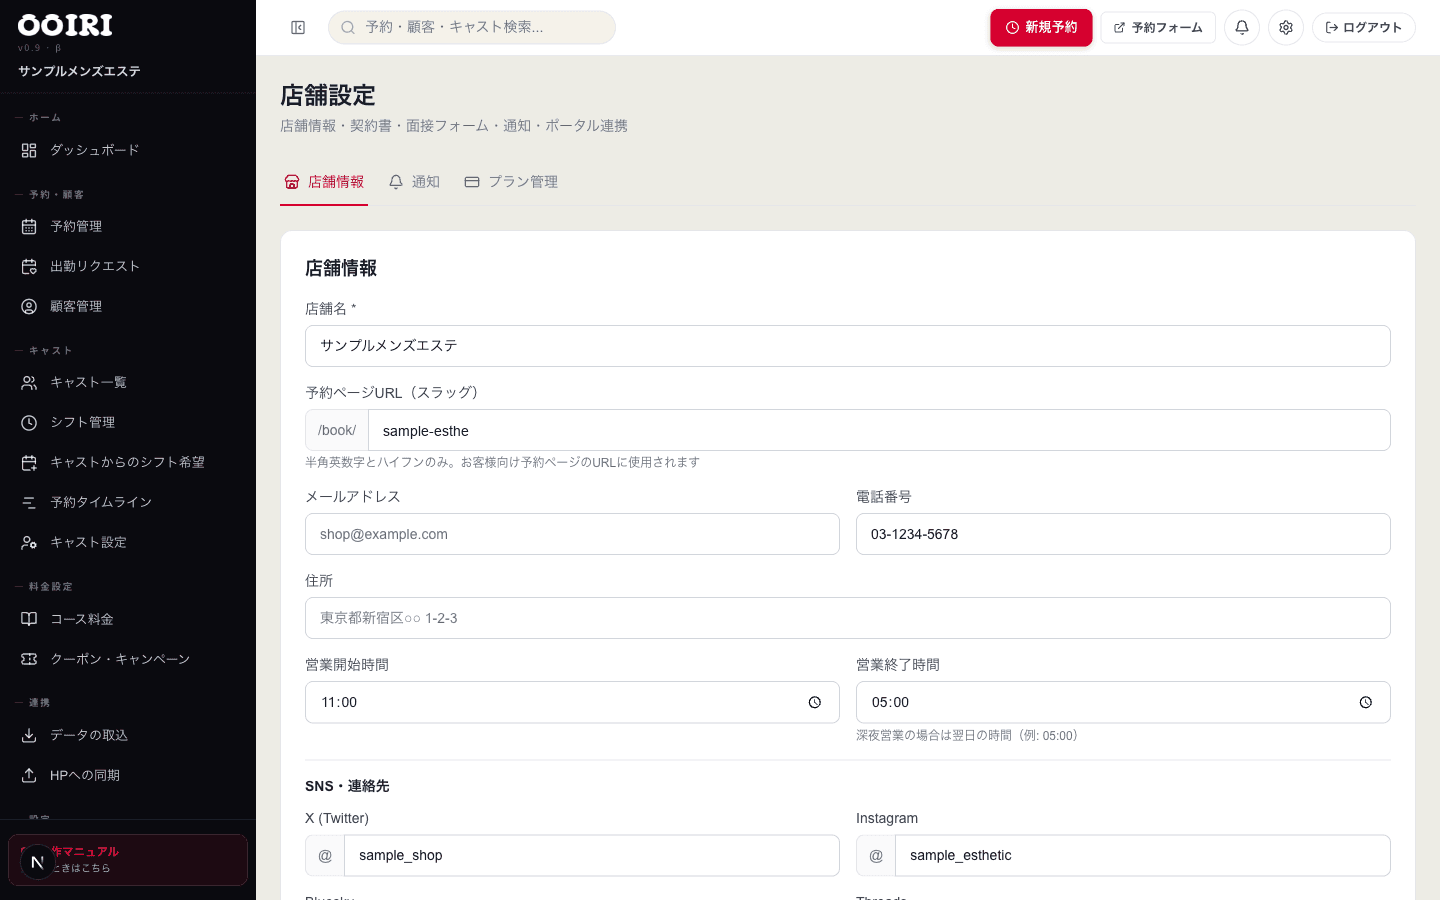Open キャスト一覧 in the sidebar
Viewport: 1440px width, 900px height.
tap(128, 382)
